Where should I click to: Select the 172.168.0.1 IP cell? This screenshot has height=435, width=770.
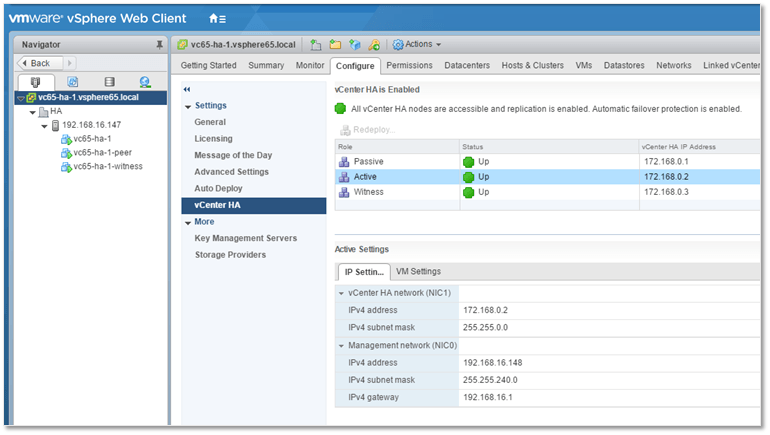pos(666,162)
